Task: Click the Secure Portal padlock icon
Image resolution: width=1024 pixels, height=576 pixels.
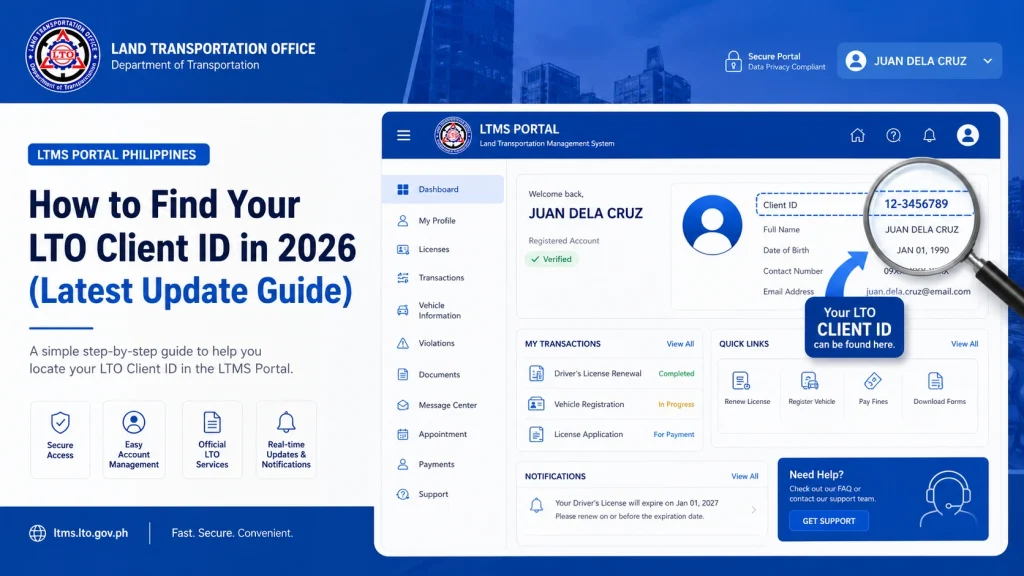Action: [733, 61]
